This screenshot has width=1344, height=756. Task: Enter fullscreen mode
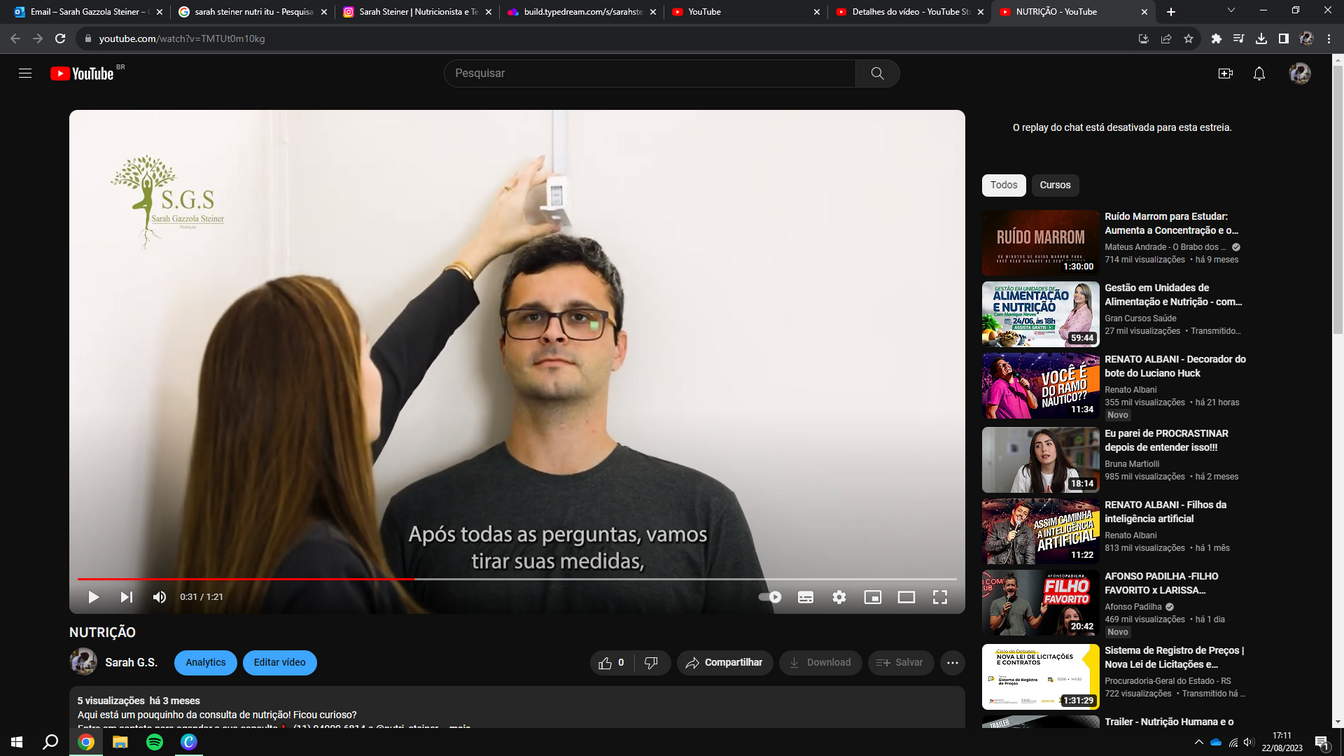pos(940,597)
